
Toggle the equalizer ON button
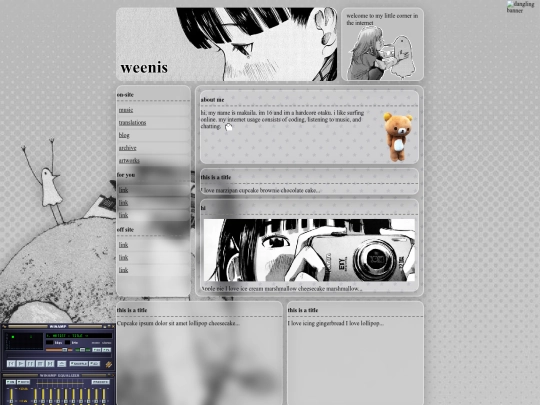click(x=11, y=382)
